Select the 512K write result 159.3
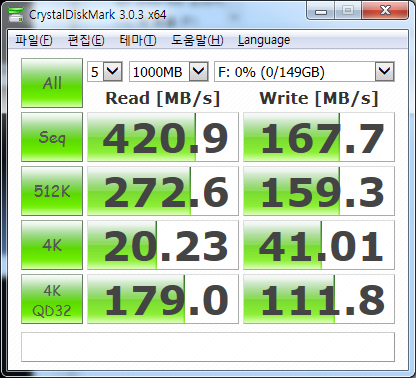The image size is (416, 378). [x=319, y=191]
